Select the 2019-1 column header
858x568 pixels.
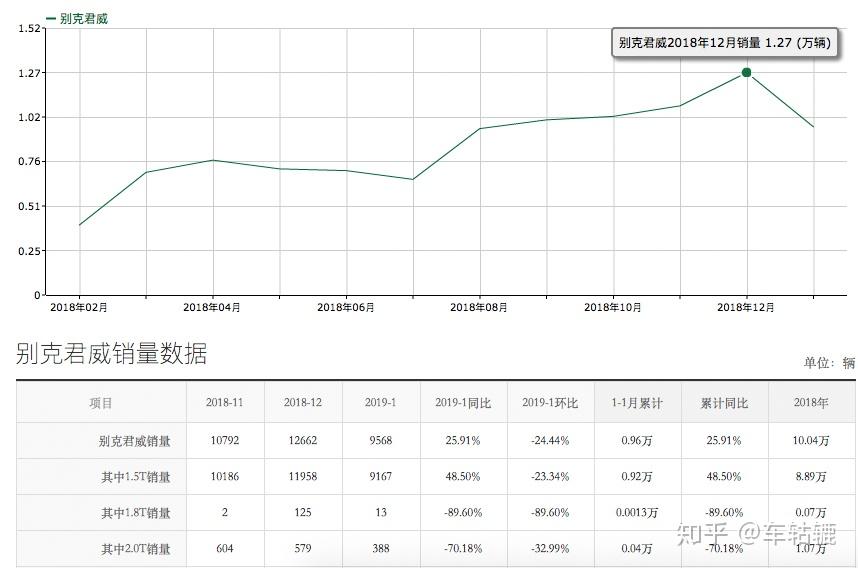(x=380, y=403)
